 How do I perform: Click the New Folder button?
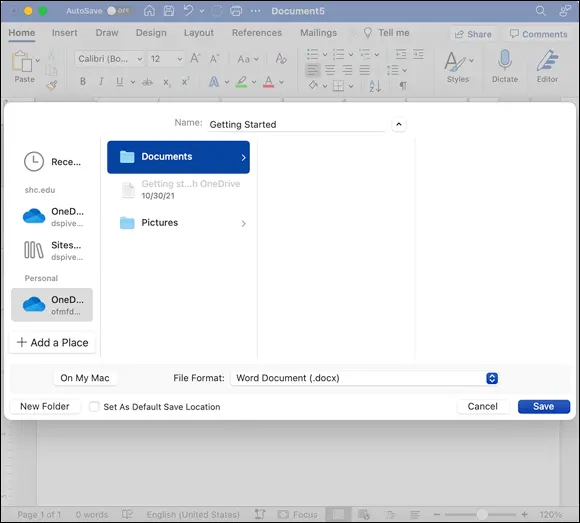click(x=45, y=406)
